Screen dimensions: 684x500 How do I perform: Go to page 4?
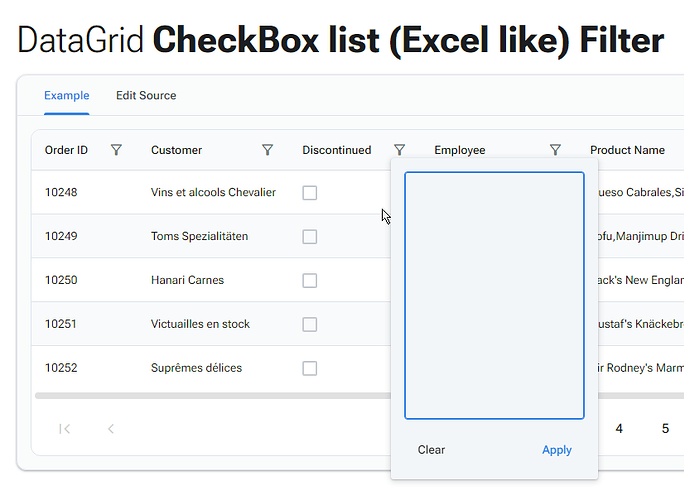pyautogui.click(x=619, y=429)
